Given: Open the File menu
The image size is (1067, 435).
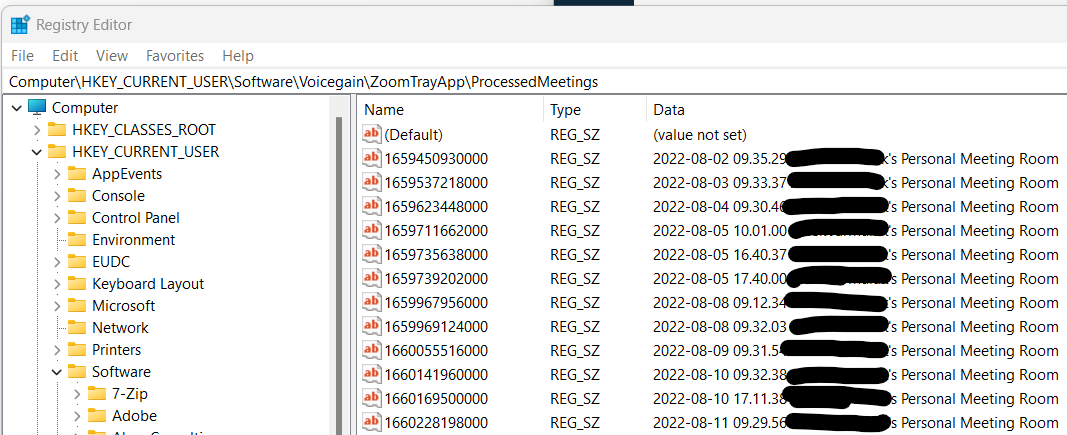Looking at the screenshot, I should (x=22, y=56).
